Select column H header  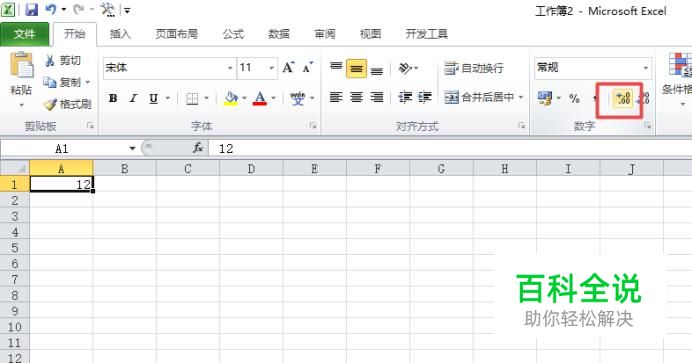click(x=504, y=169)
